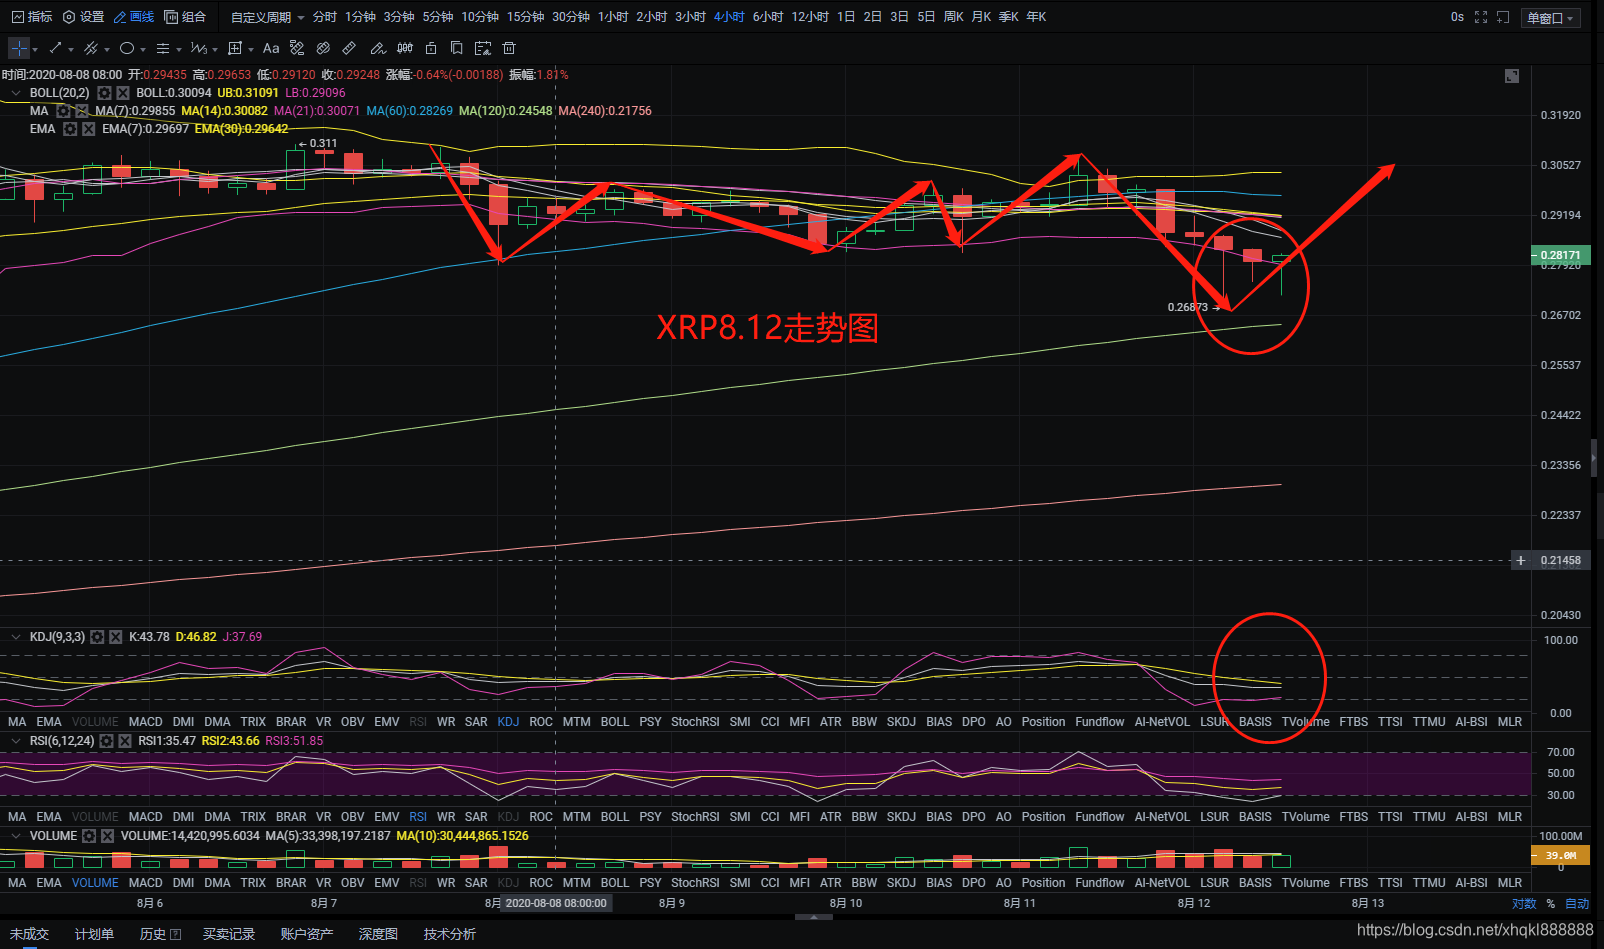Select the wave 123 pattern tool
Image resolution: width=1604 pixels, height=949 pixels.
pos(198,48)
